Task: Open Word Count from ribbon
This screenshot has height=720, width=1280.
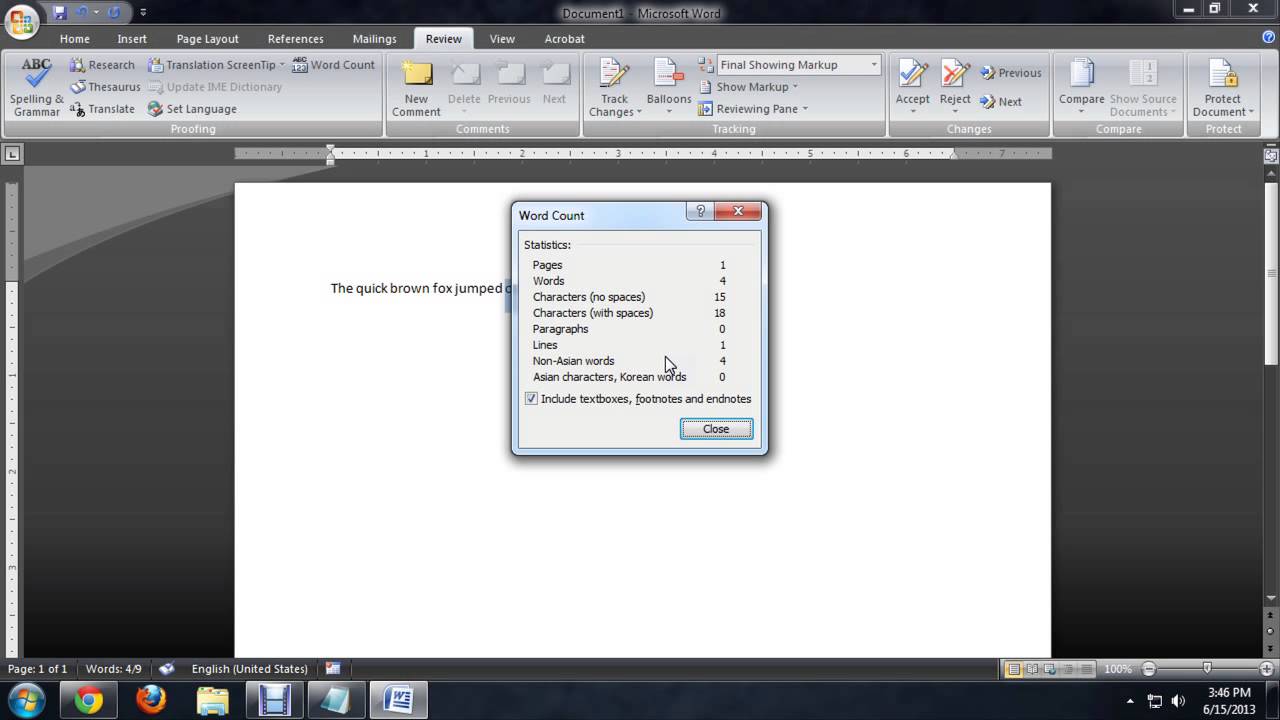Action: pyautogui.click(x=334, y=65)
